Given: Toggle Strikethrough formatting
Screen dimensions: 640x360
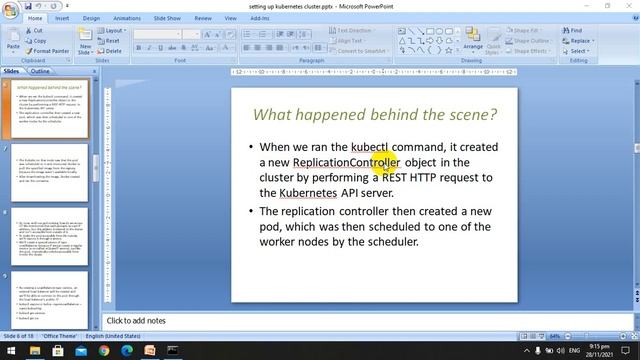Looking at the screenshot, I should click(x=172, y=48).
